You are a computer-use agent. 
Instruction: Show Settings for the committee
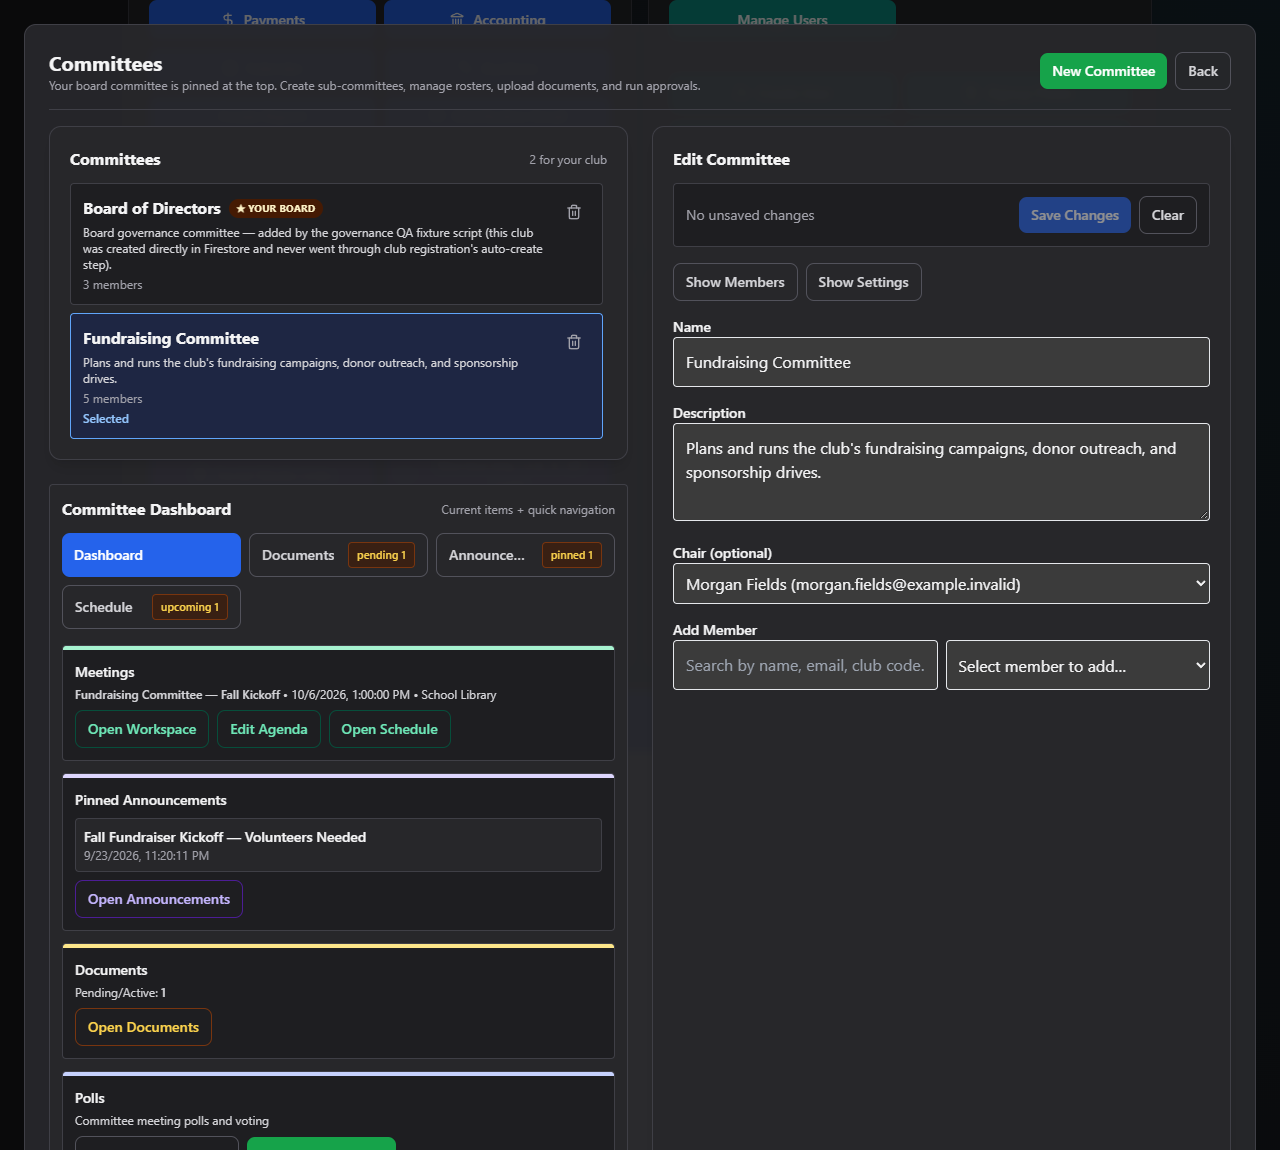[863, 282]
